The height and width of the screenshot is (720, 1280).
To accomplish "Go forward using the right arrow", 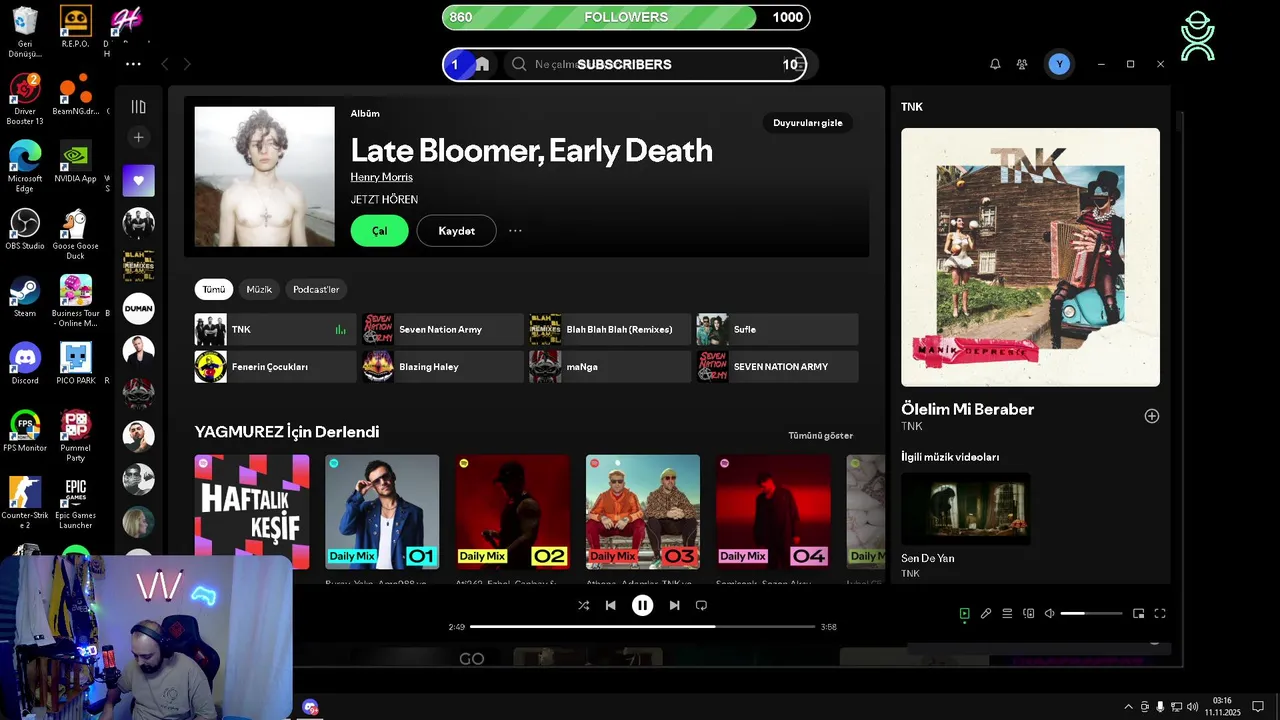I will pos(187,64).
